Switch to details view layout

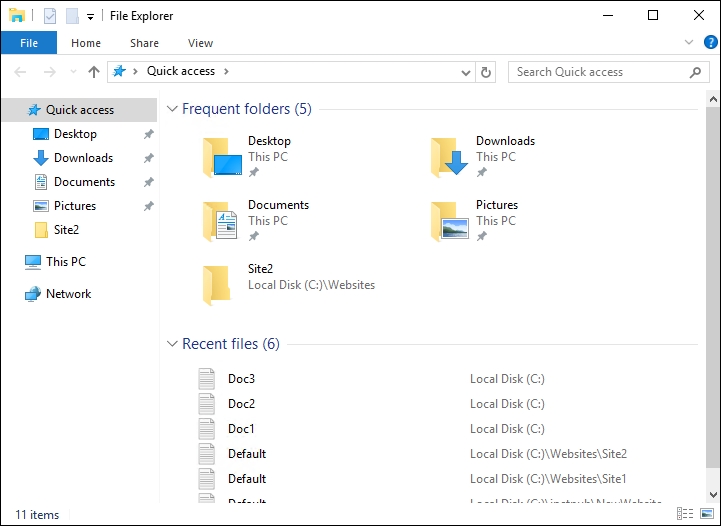point(687,514)
